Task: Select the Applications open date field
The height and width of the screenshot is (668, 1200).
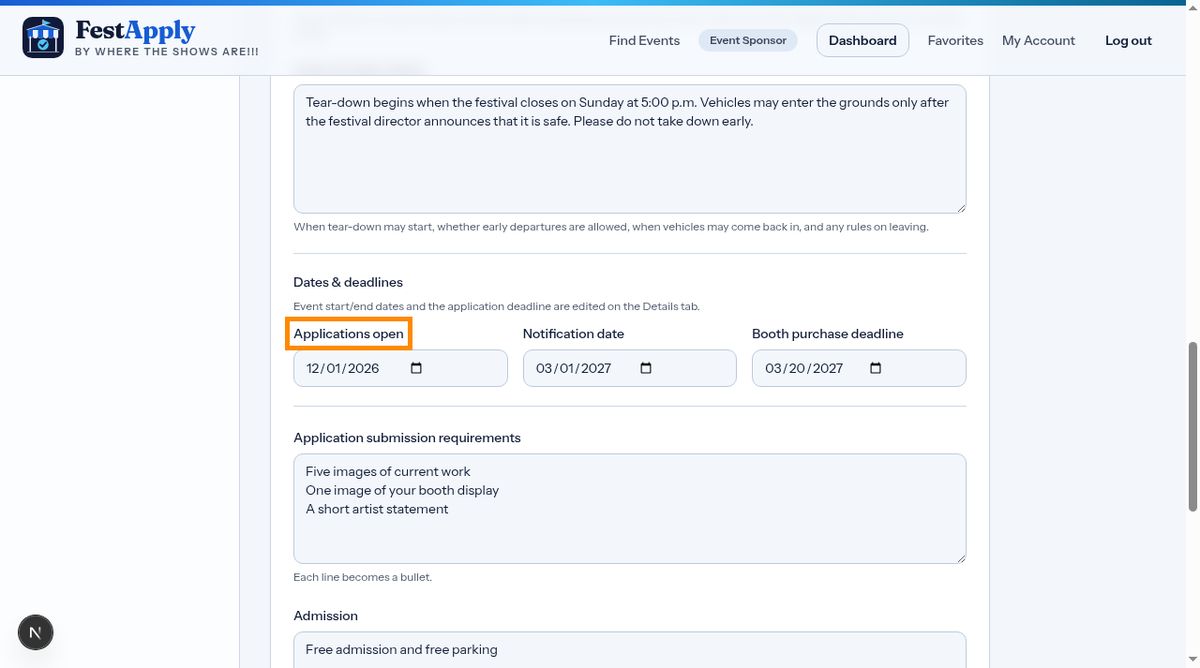Action: click(x=400, y=368)
